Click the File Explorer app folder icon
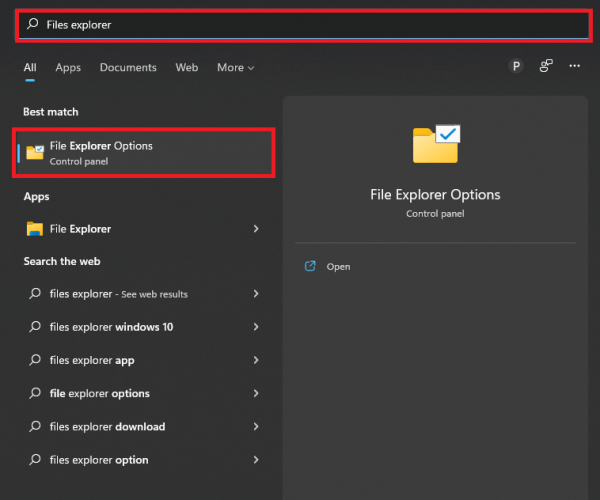The width and height of the screenshot is (600, 500). 35,229
